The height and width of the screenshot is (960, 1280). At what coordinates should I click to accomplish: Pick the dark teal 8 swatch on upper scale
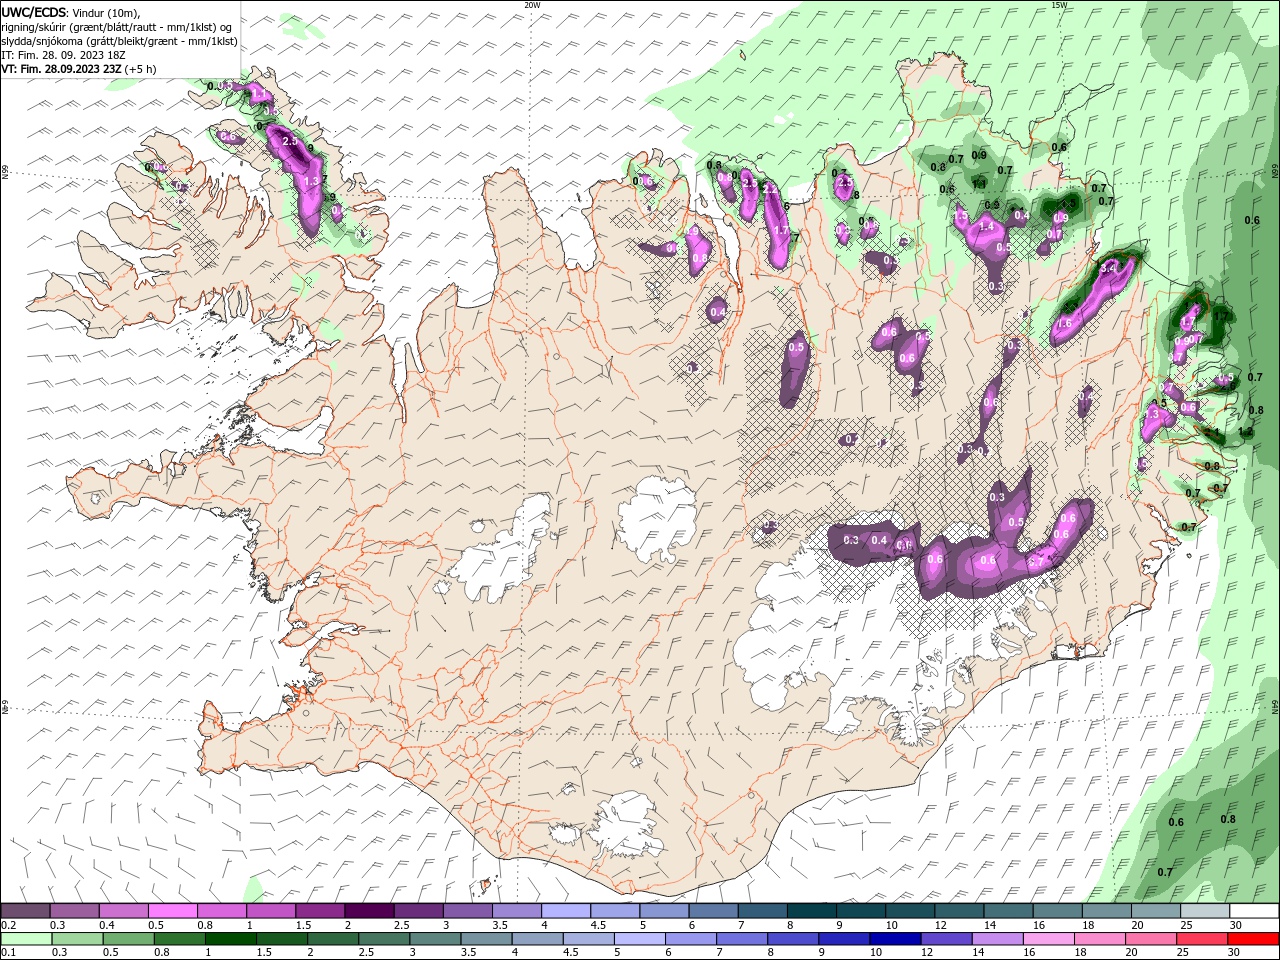pyautogui.click(x=811, y=911)
